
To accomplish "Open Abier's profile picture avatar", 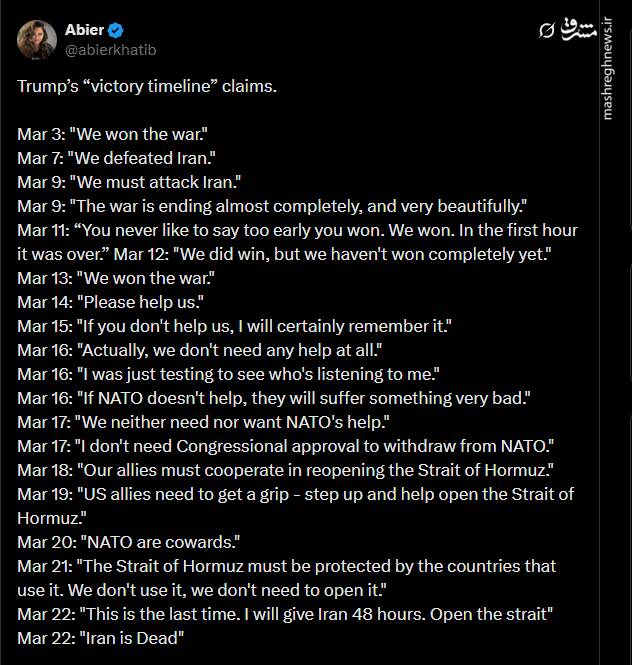I will pos(37,39).
